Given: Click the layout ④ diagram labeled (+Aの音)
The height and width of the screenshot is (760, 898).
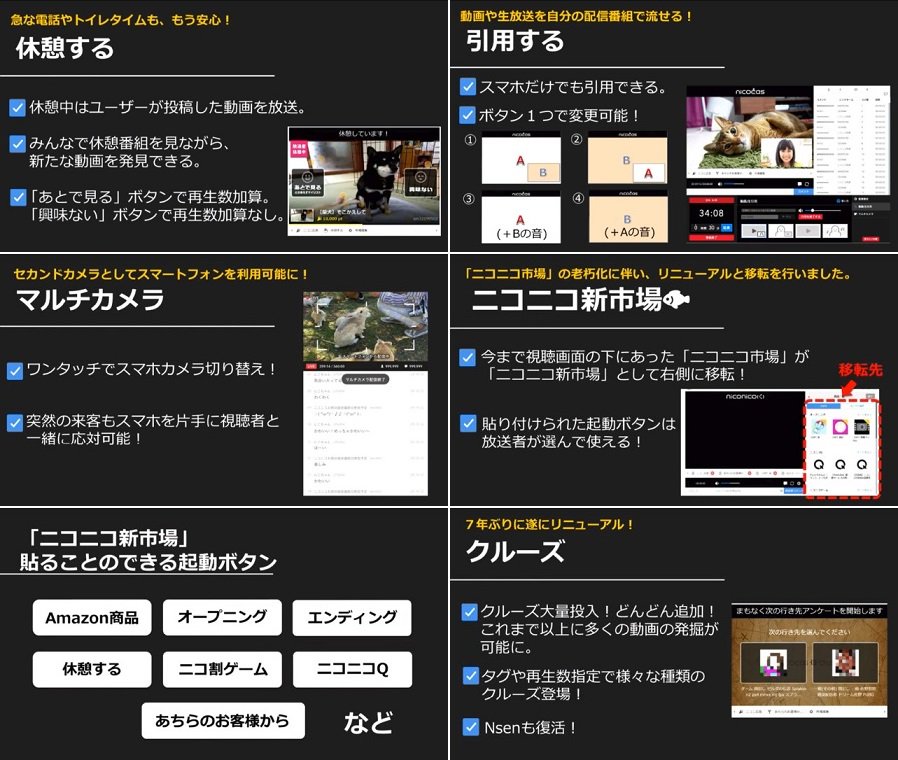Looking at the screenshot, I should point(628,216).
